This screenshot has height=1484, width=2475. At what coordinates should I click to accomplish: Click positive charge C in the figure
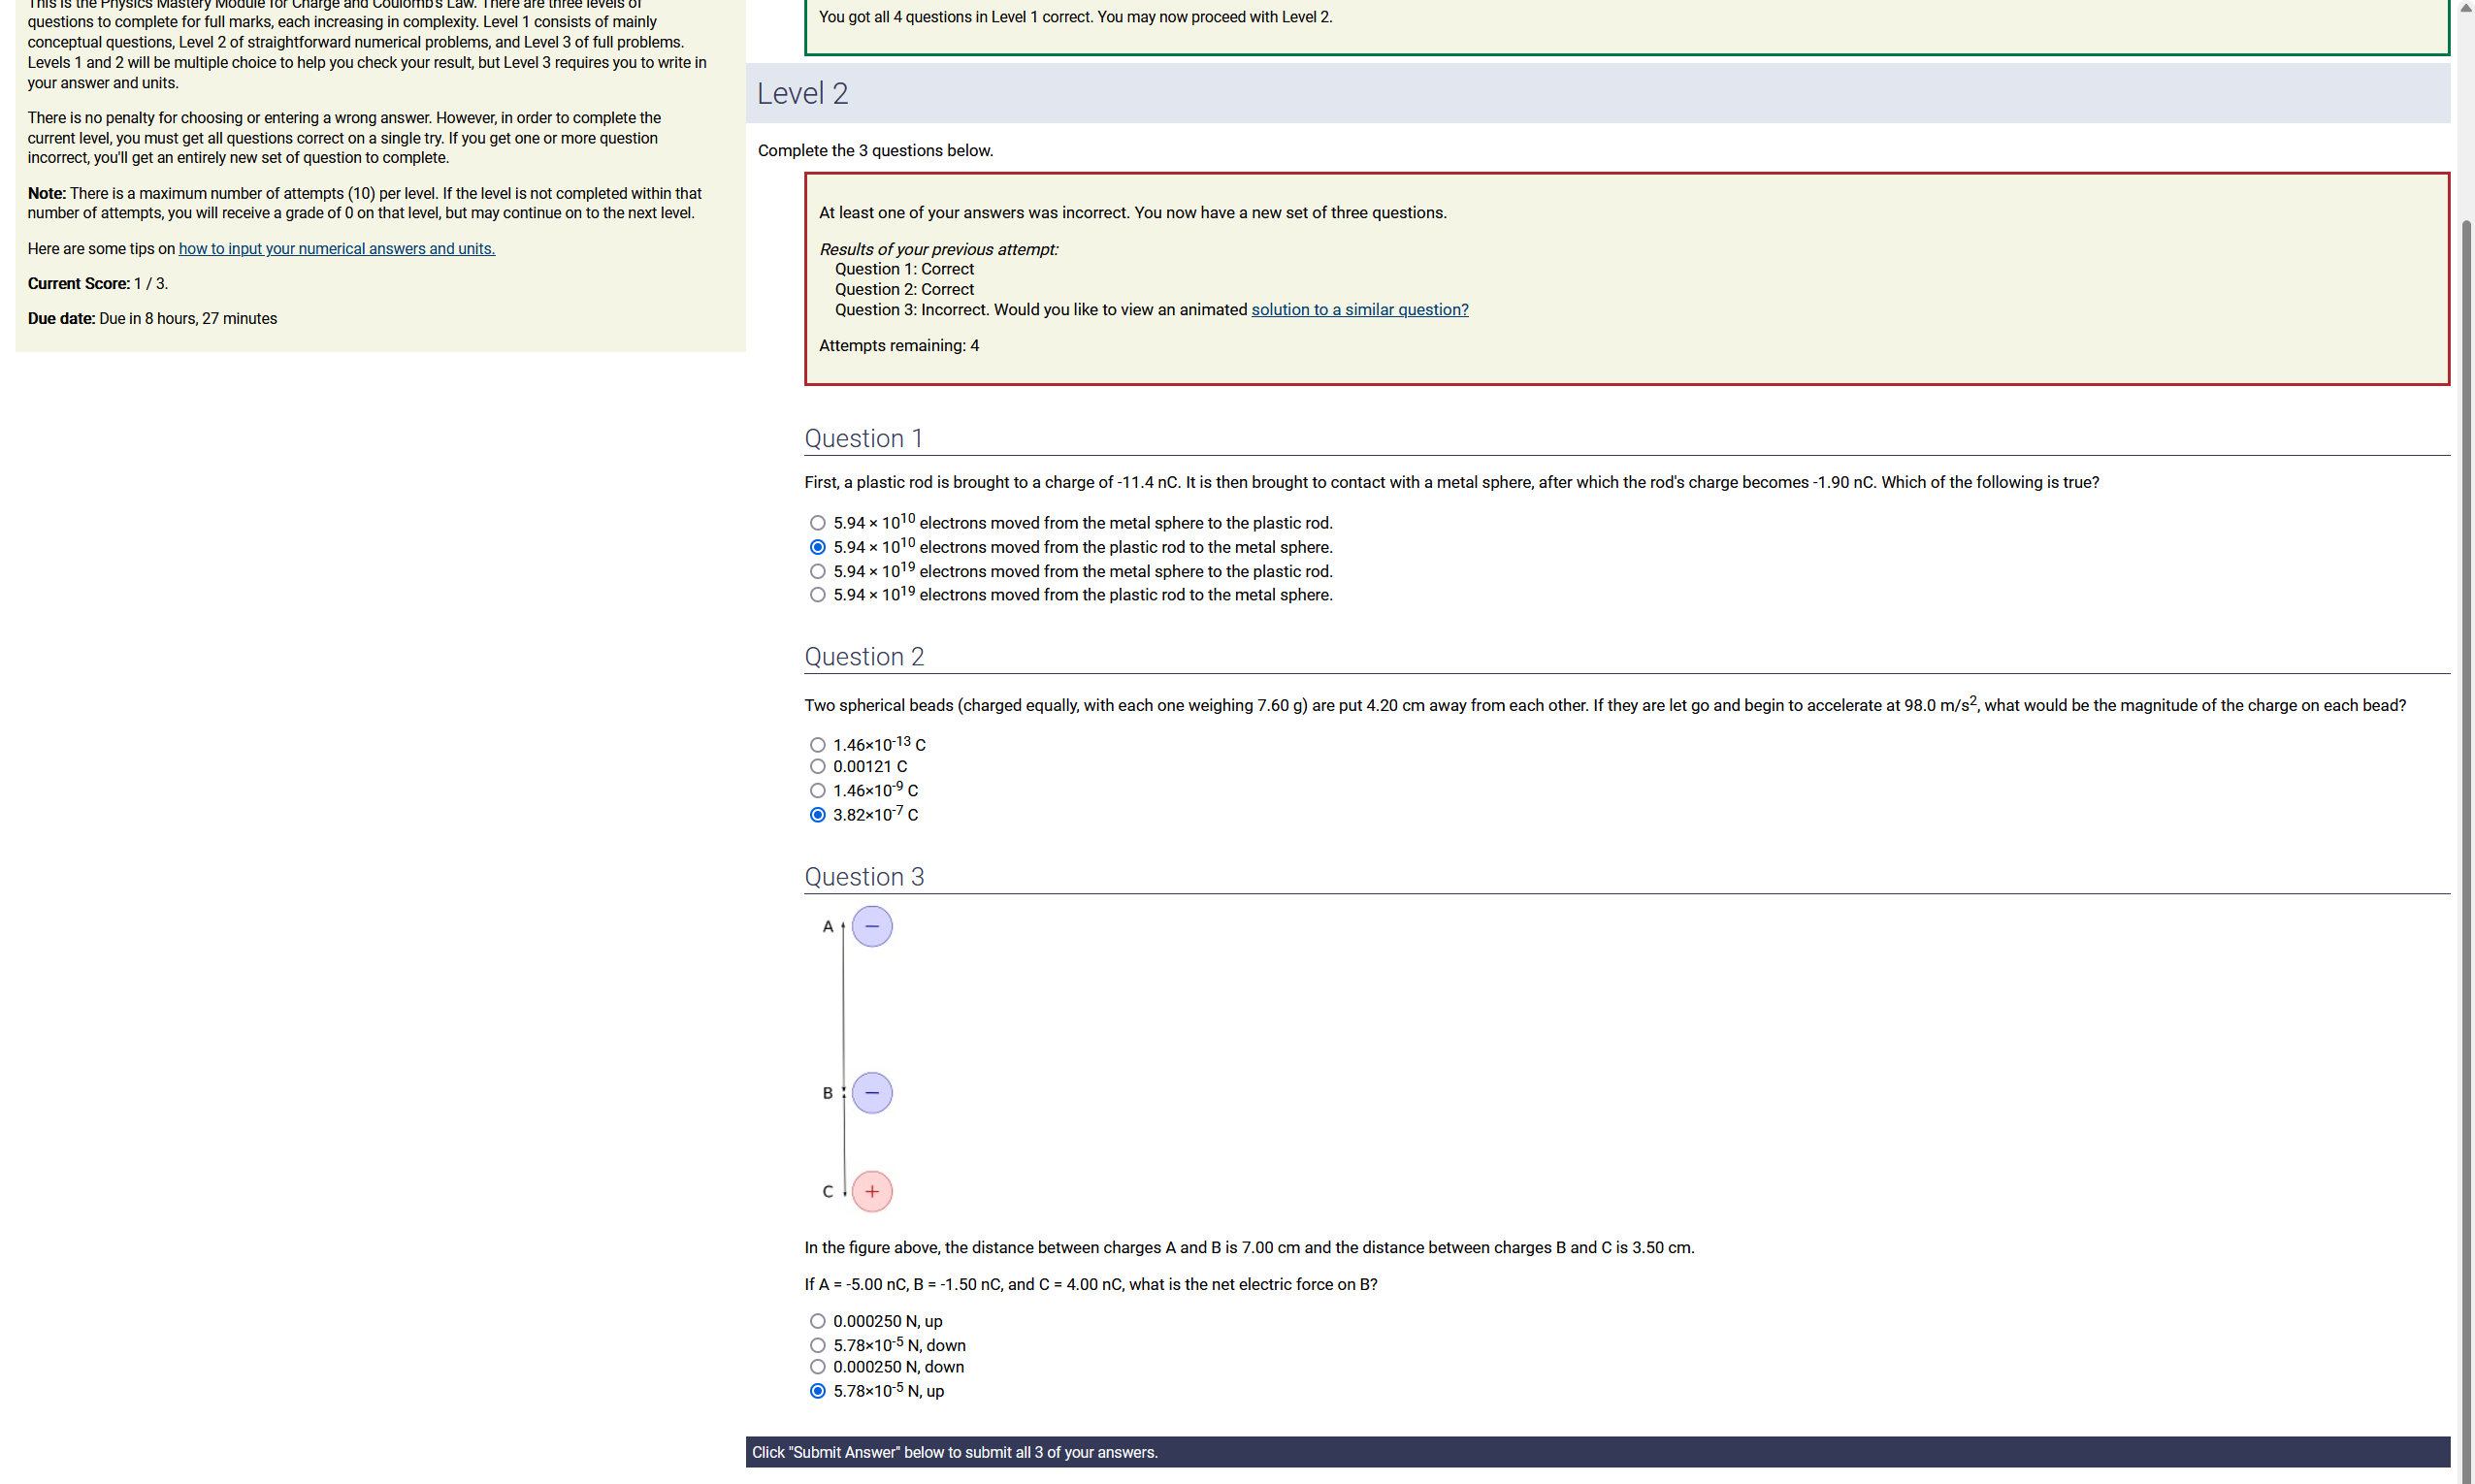click(872, 1191)
